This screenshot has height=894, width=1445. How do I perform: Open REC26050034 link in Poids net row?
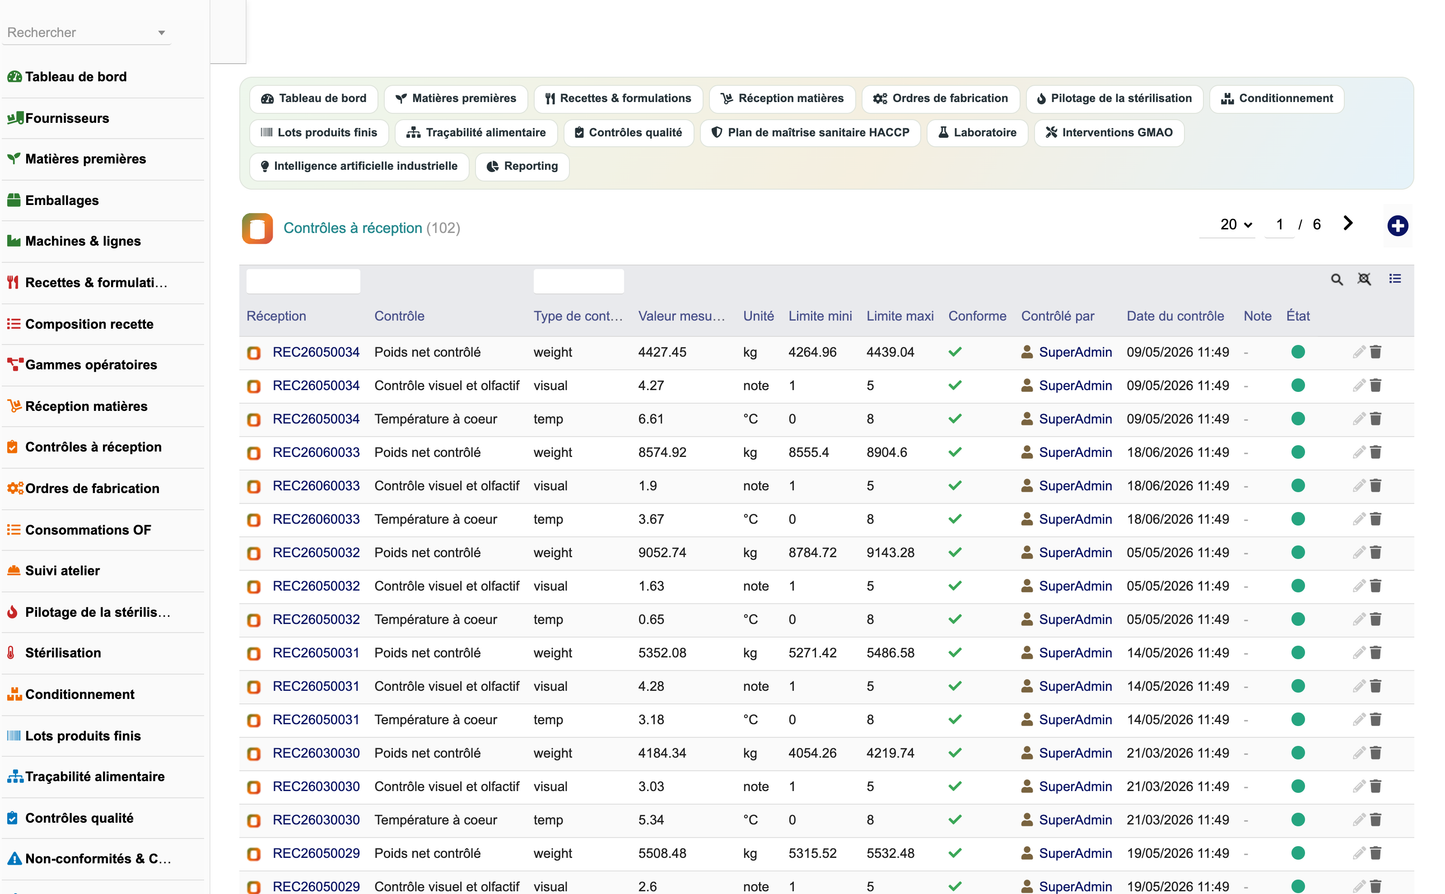316,352
